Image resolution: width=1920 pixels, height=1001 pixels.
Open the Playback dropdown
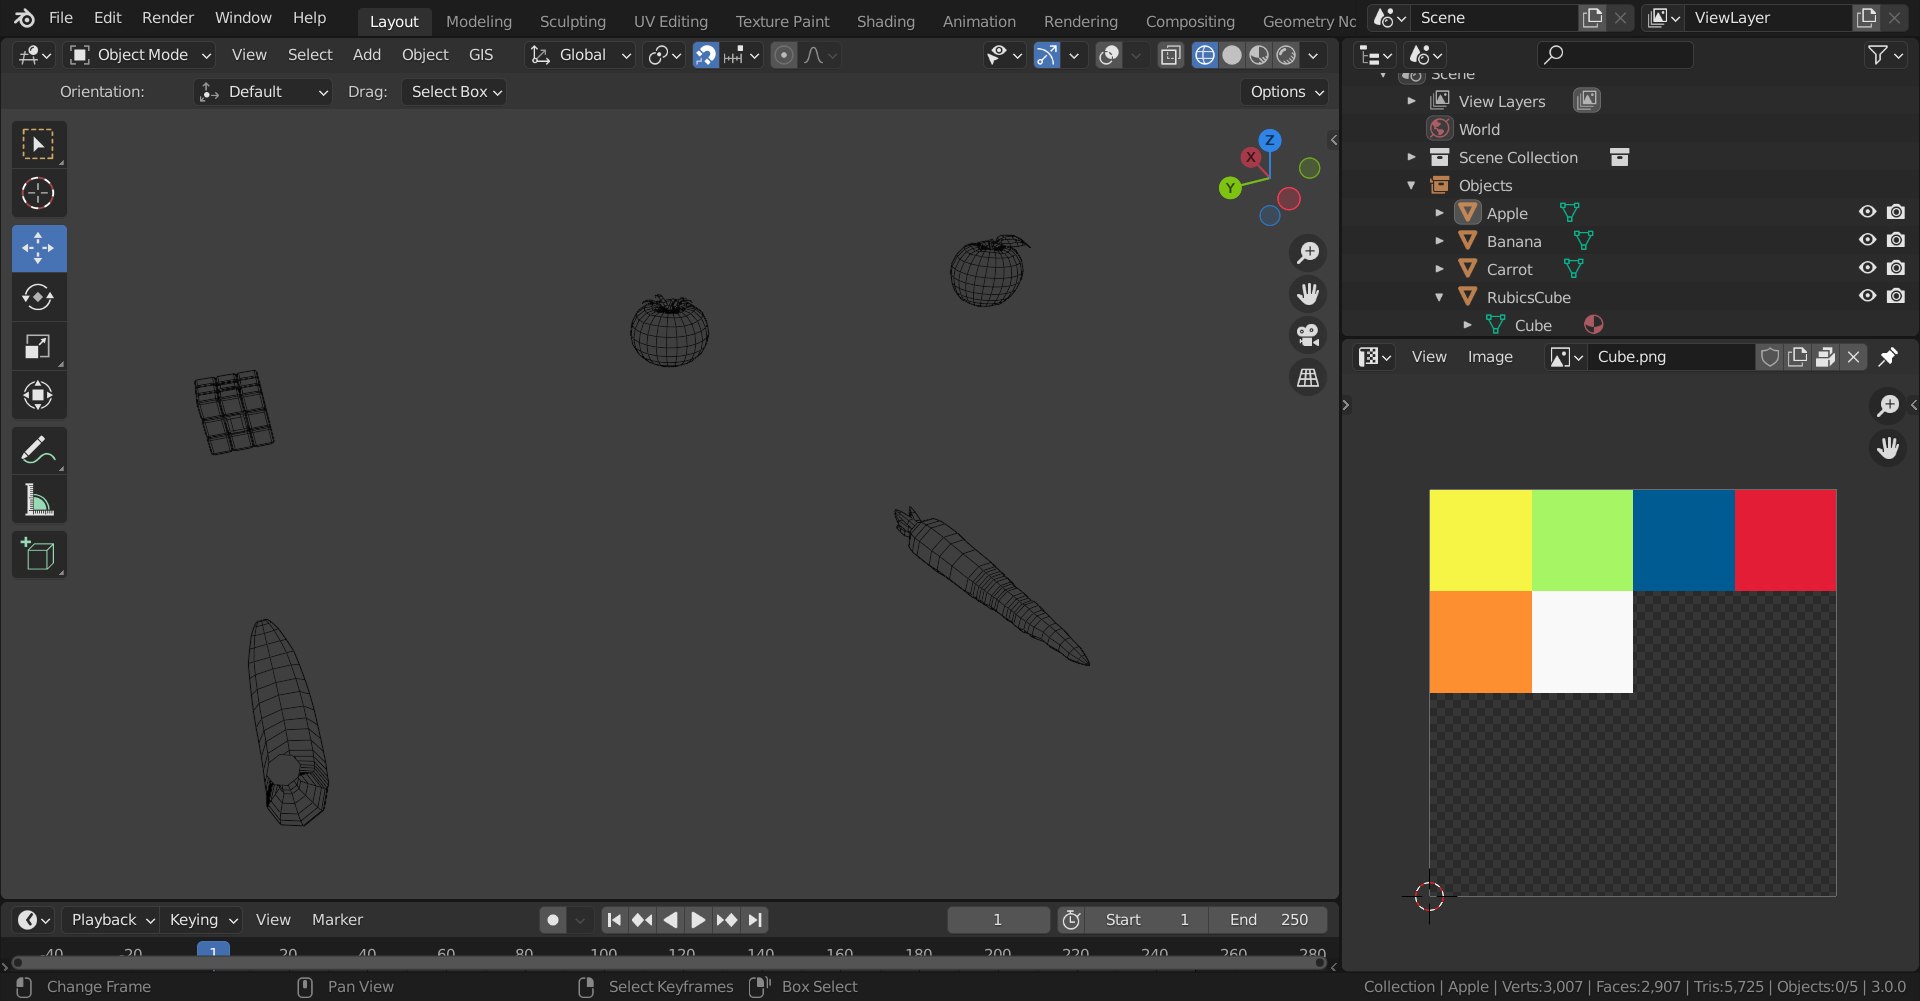coord(111,920)
